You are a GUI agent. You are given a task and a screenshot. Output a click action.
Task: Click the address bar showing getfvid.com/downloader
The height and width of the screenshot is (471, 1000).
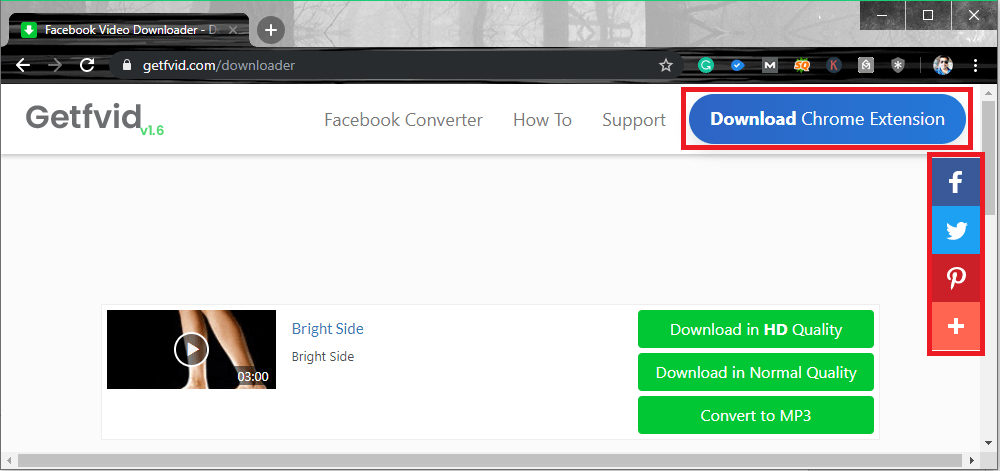[395, 65]
